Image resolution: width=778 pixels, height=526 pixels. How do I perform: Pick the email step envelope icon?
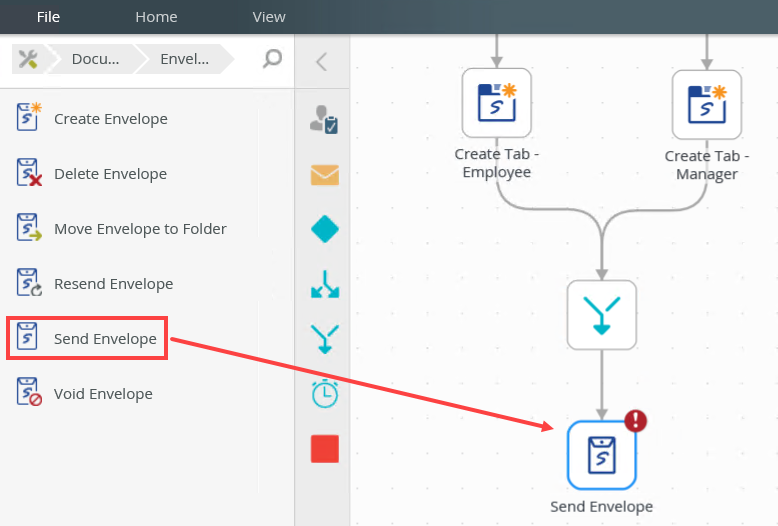click(325, 175)
